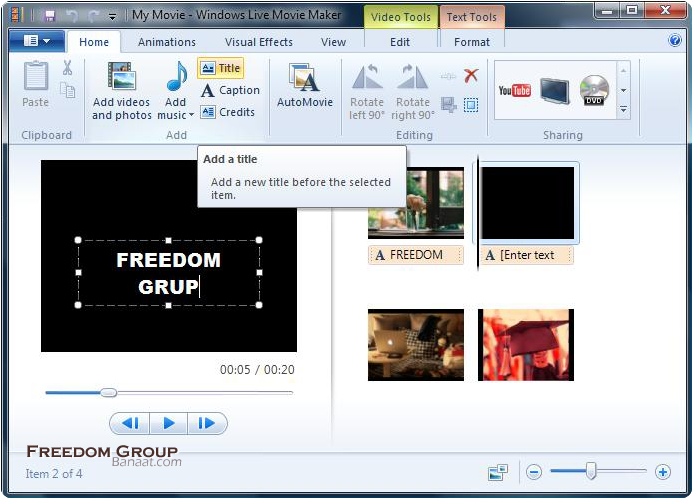This screenshot has width=696, height=502.
Task: Zoom time scale in plus button
Action: click(663, 472)
